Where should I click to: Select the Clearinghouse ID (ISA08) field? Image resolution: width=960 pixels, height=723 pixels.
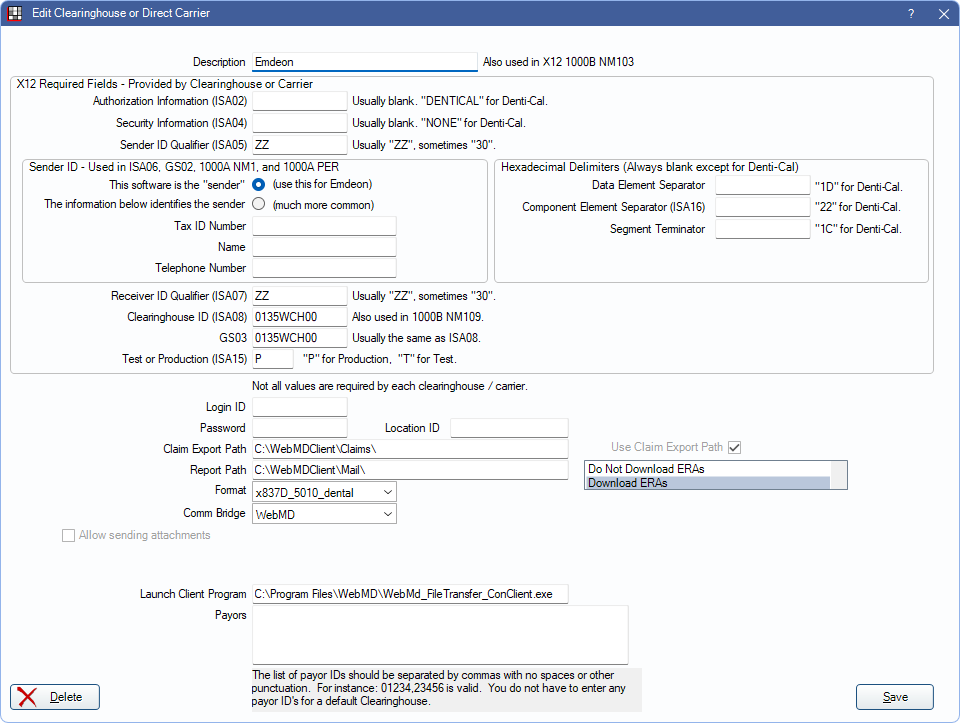point(299,317)
